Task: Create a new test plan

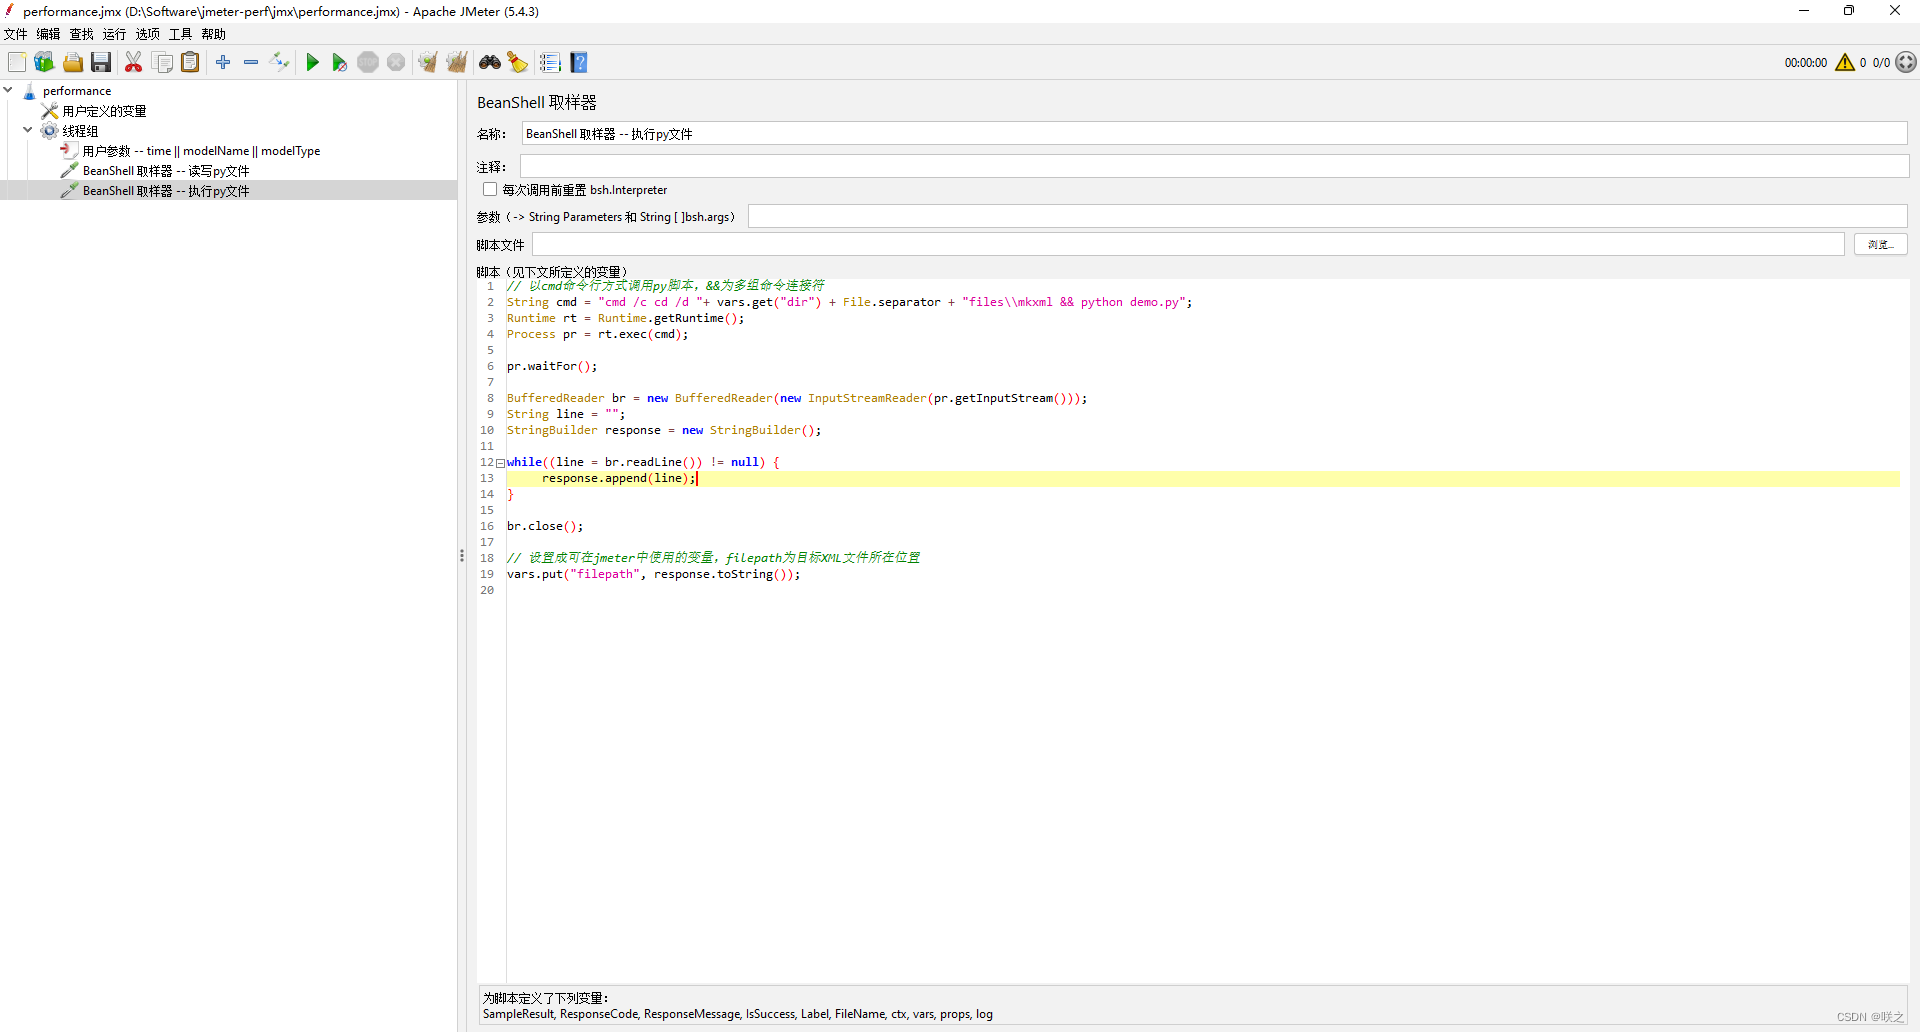Action: pos(17,62)
